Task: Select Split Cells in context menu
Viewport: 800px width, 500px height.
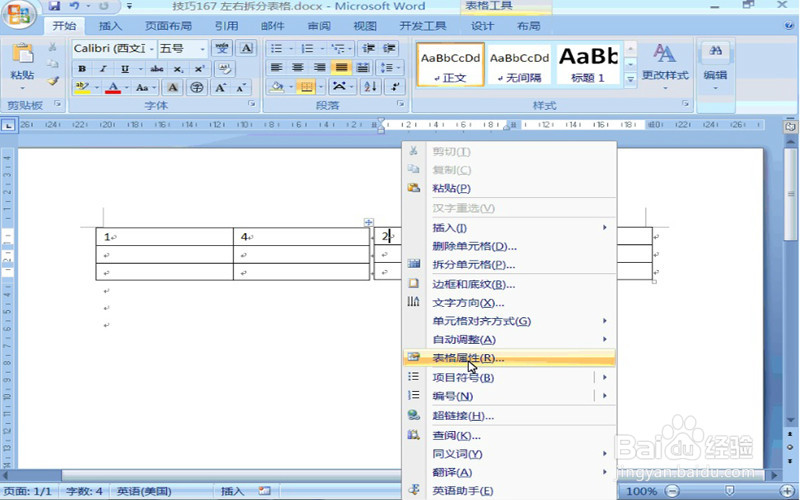Action: point(510,265)
